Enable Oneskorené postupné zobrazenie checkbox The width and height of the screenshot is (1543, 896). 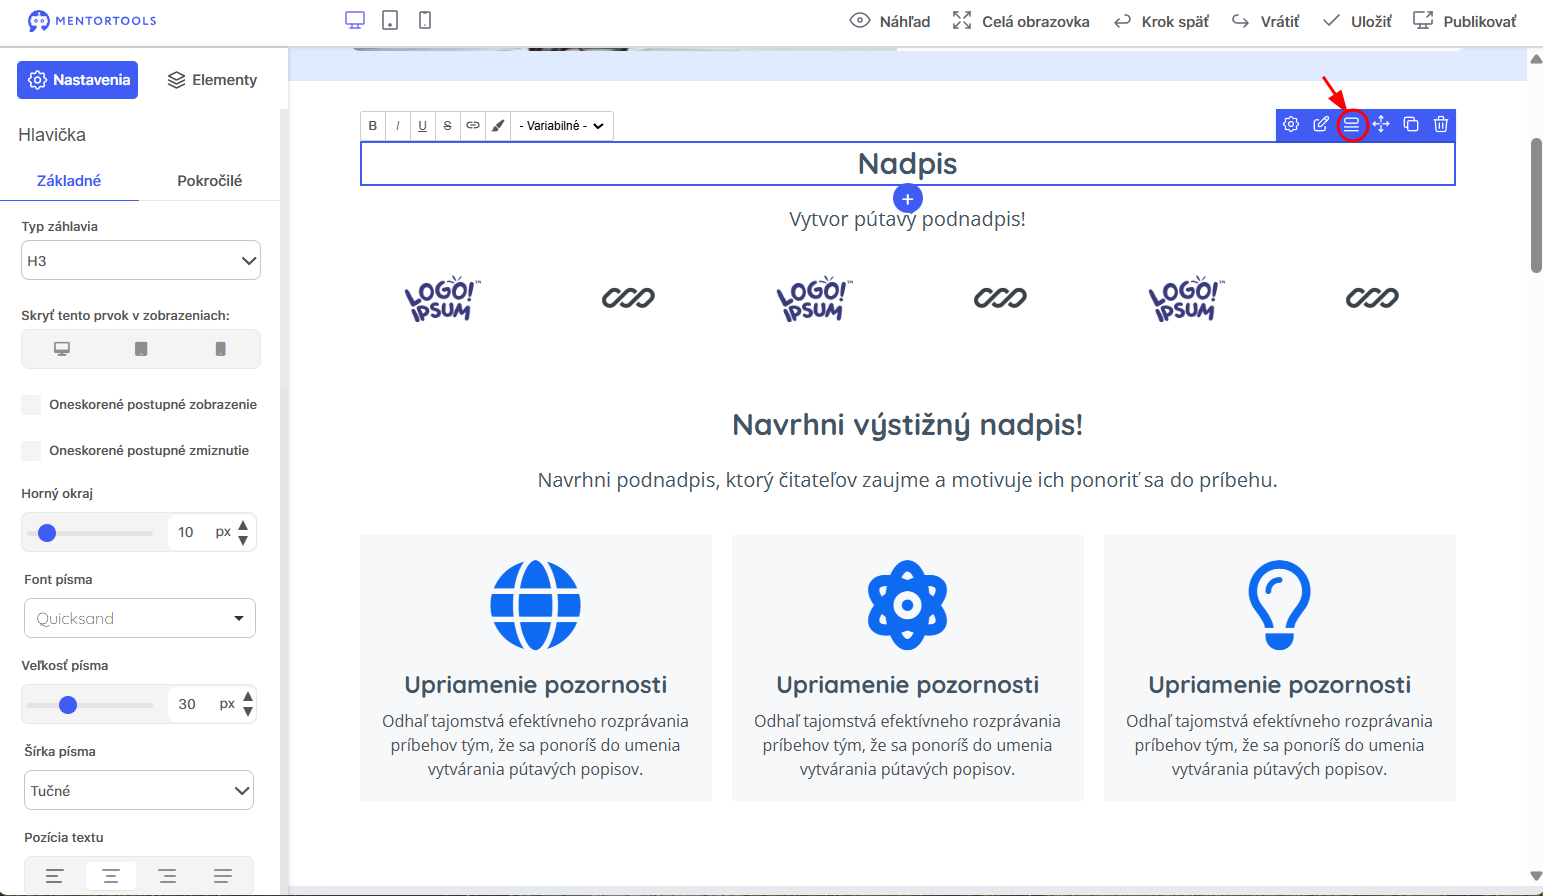tap(31, 405)
